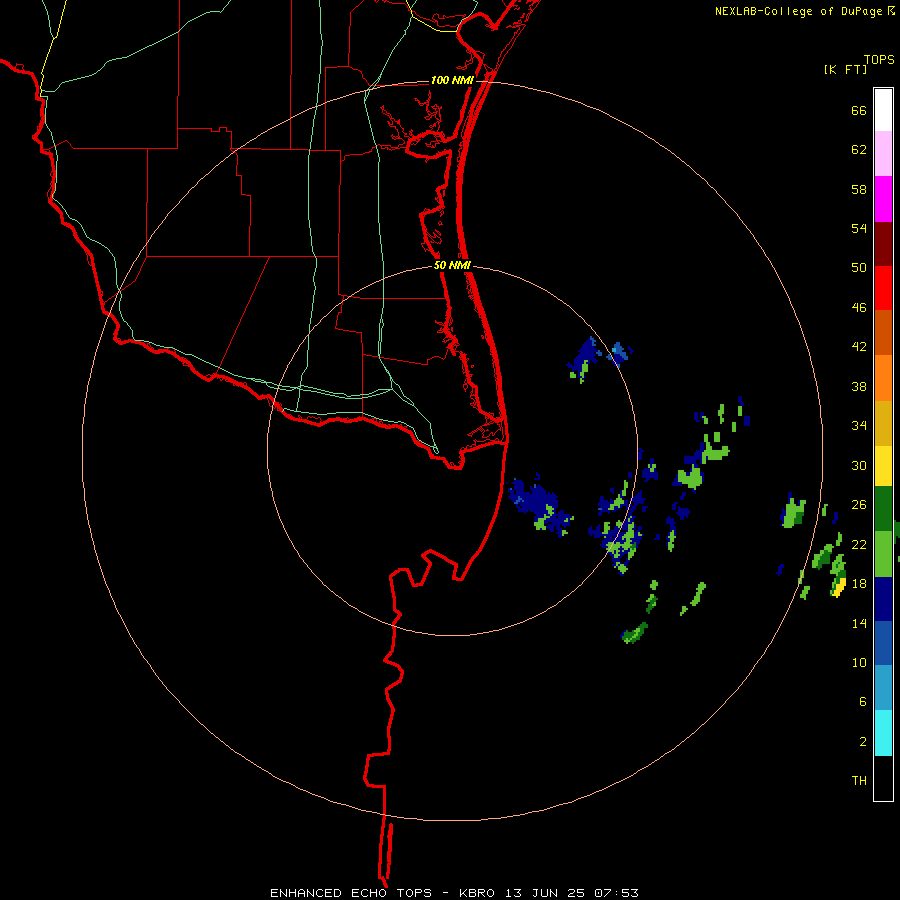
Task: Click the dark green 26 kft legend swatch
Action: (883, 509)
